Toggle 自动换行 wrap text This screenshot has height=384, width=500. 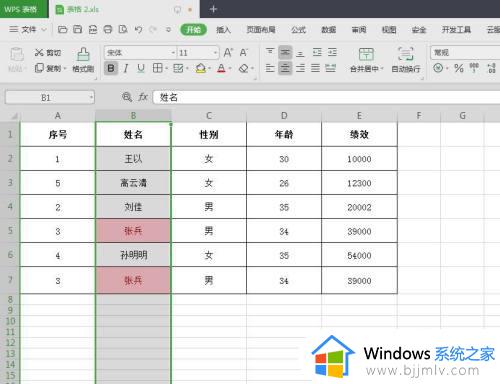[x=406, y=60]
